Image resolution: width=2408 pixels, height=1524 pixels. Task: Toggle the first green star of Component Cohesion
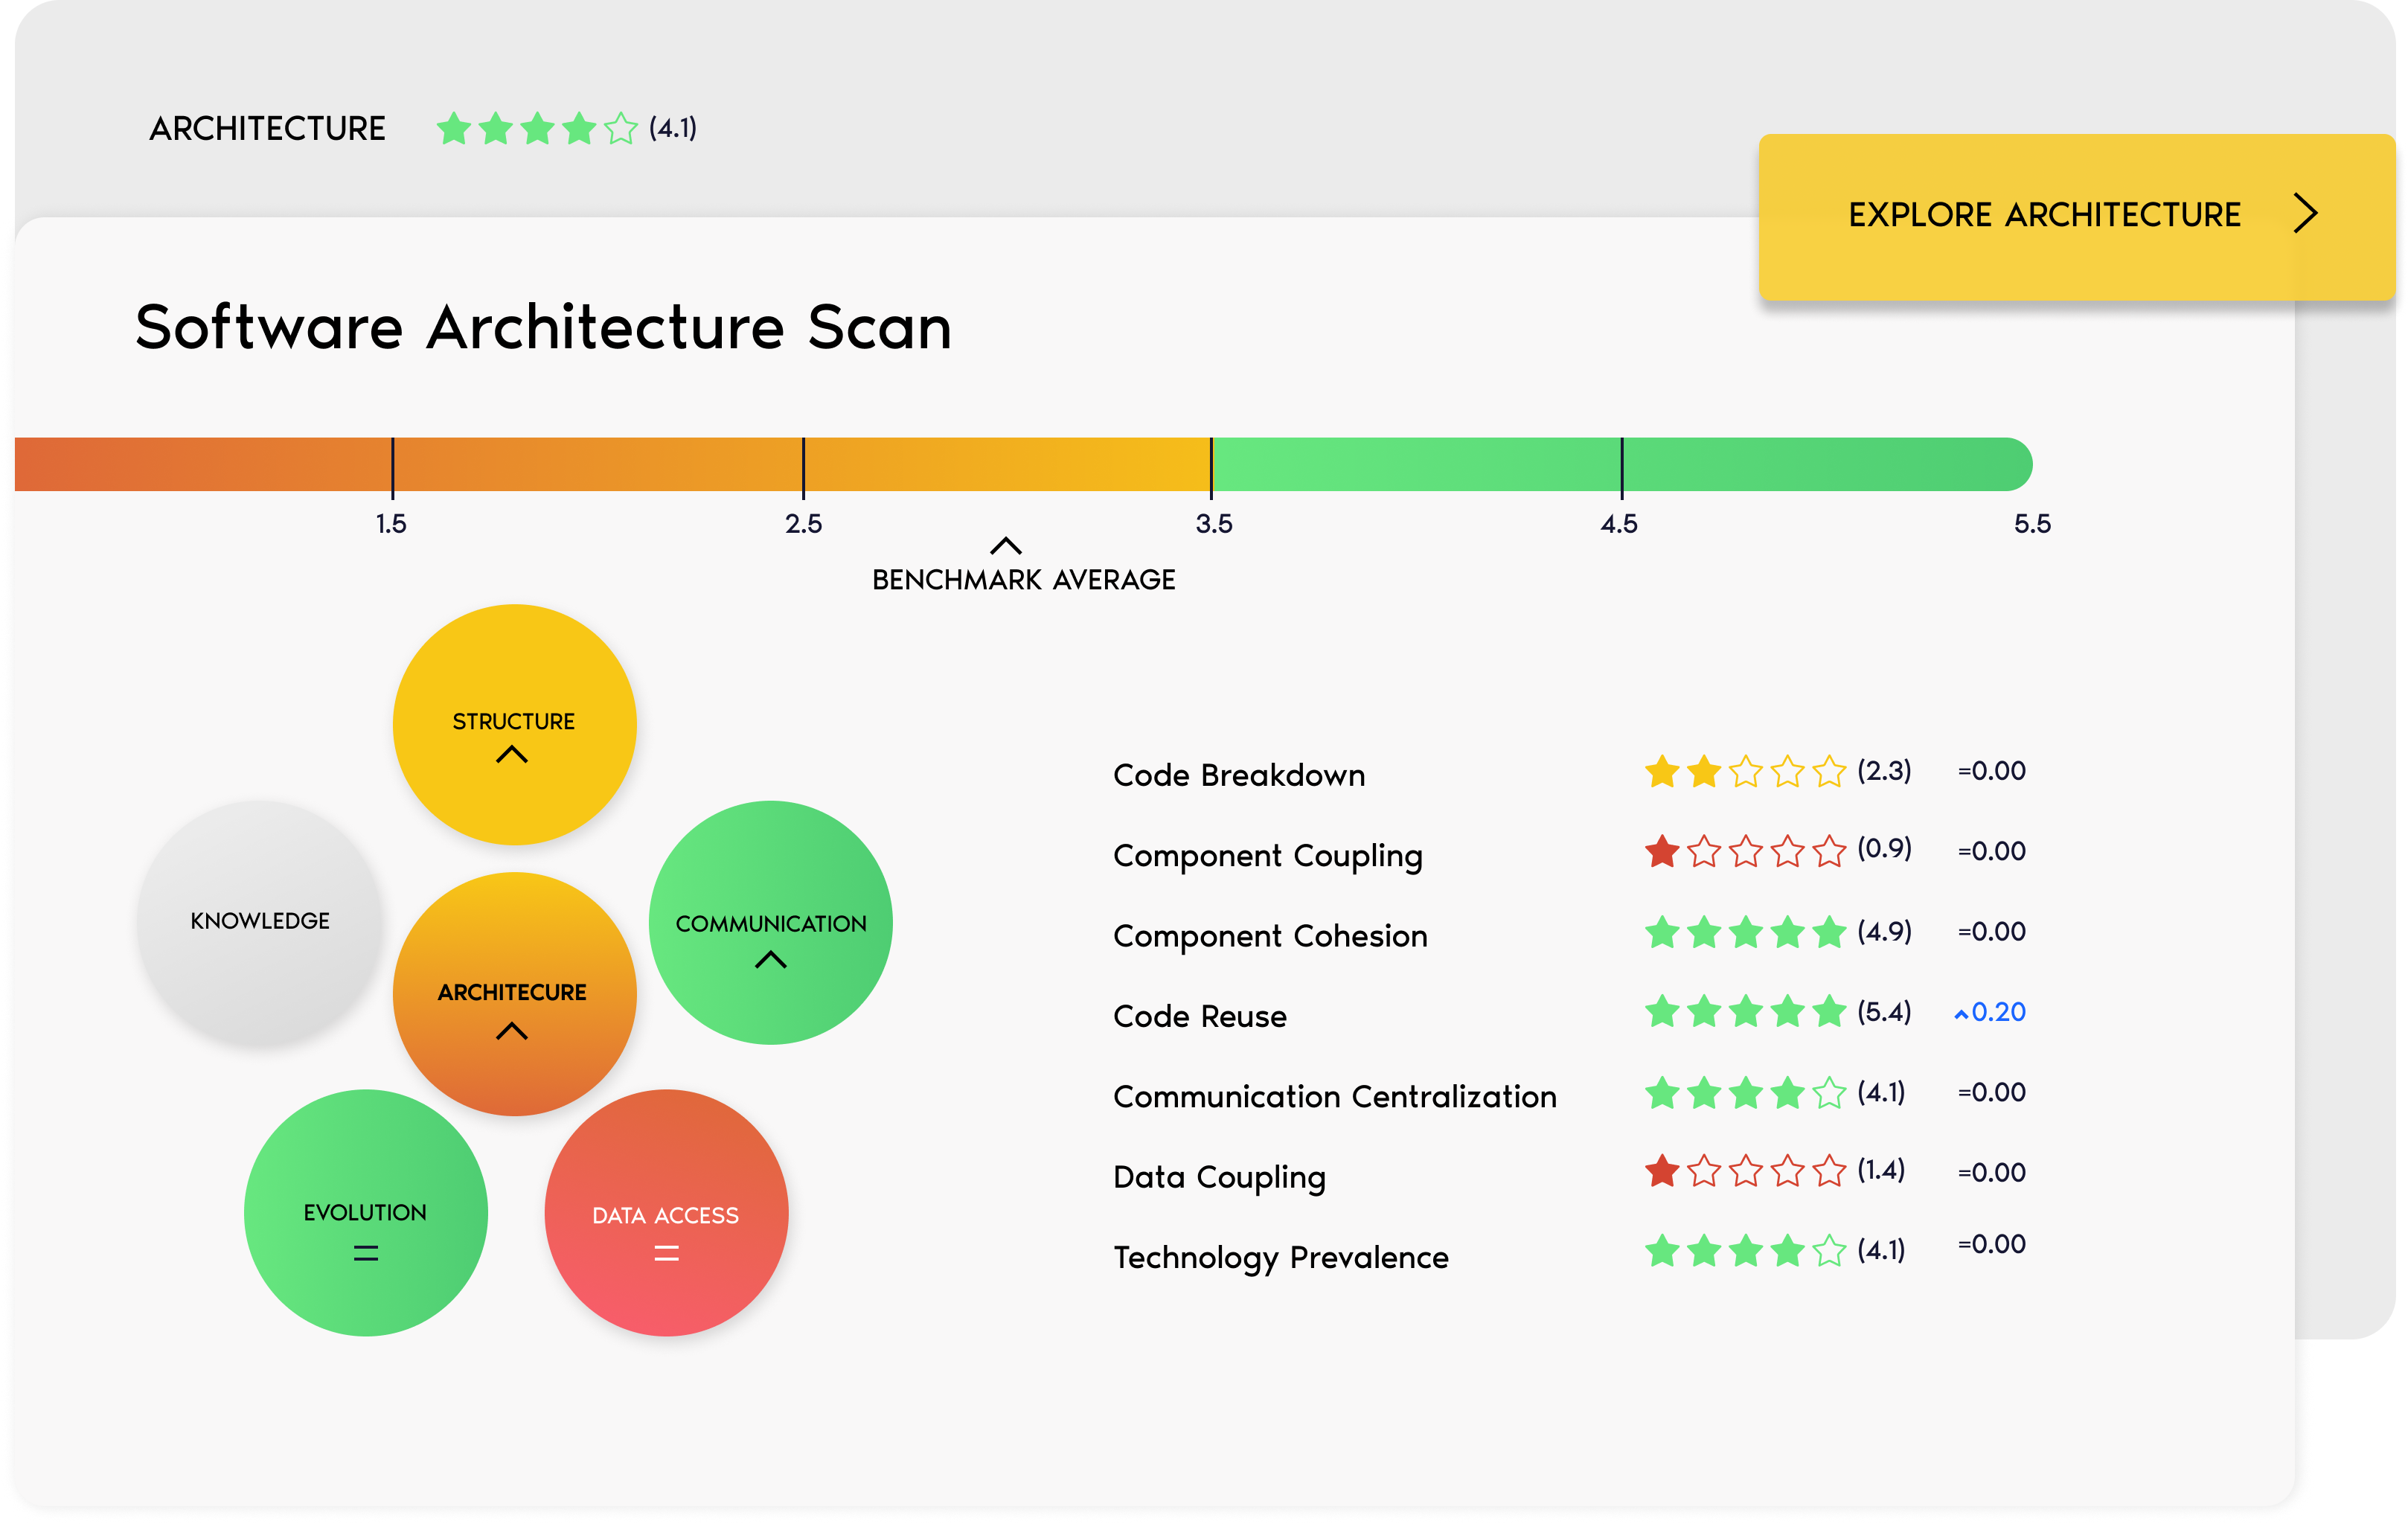pos(1663,932)
